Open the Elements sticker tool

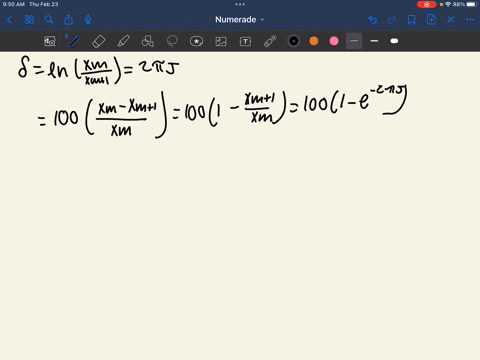pos(196,41)
